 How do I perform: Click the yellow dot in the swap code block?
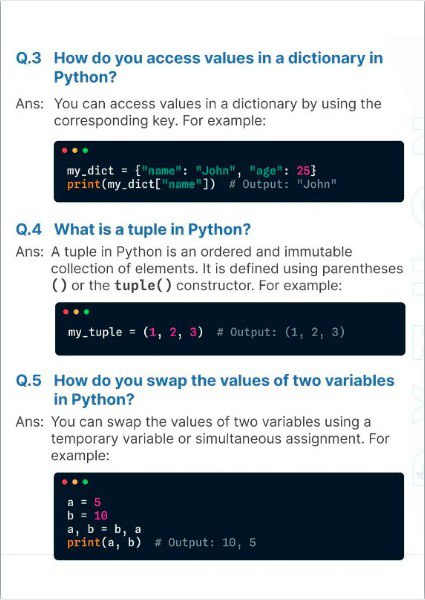coord(75,482)
